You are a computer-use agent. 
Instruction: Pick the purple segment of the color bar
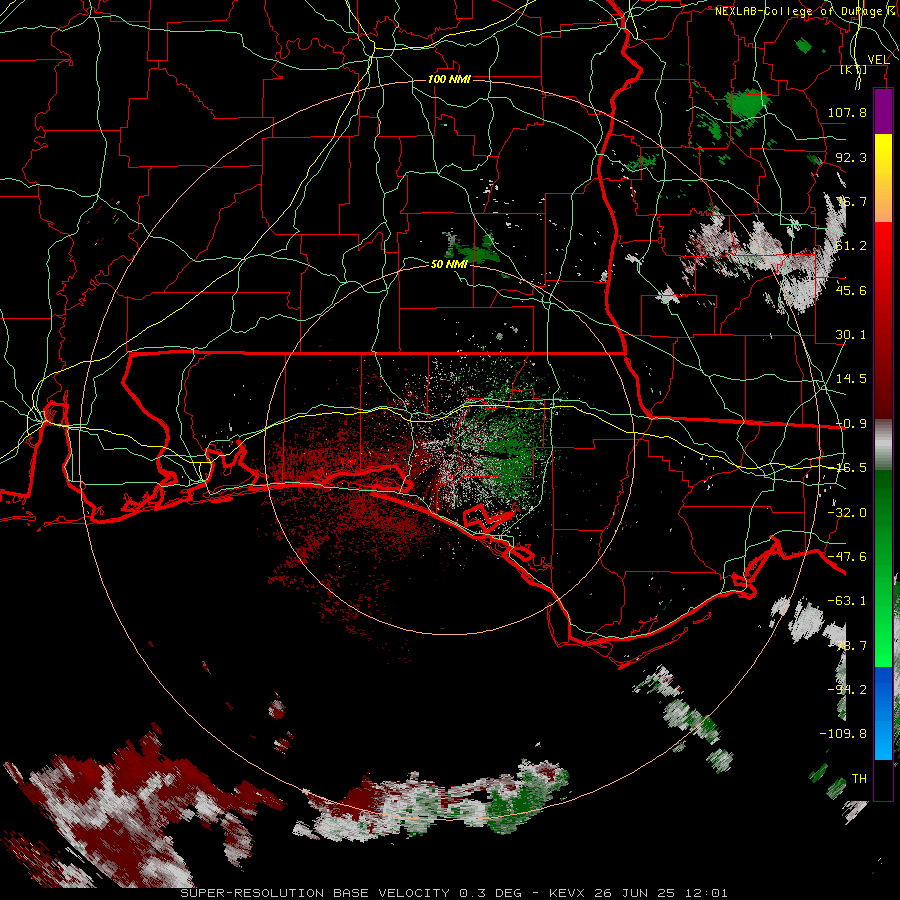coord(883,111)
